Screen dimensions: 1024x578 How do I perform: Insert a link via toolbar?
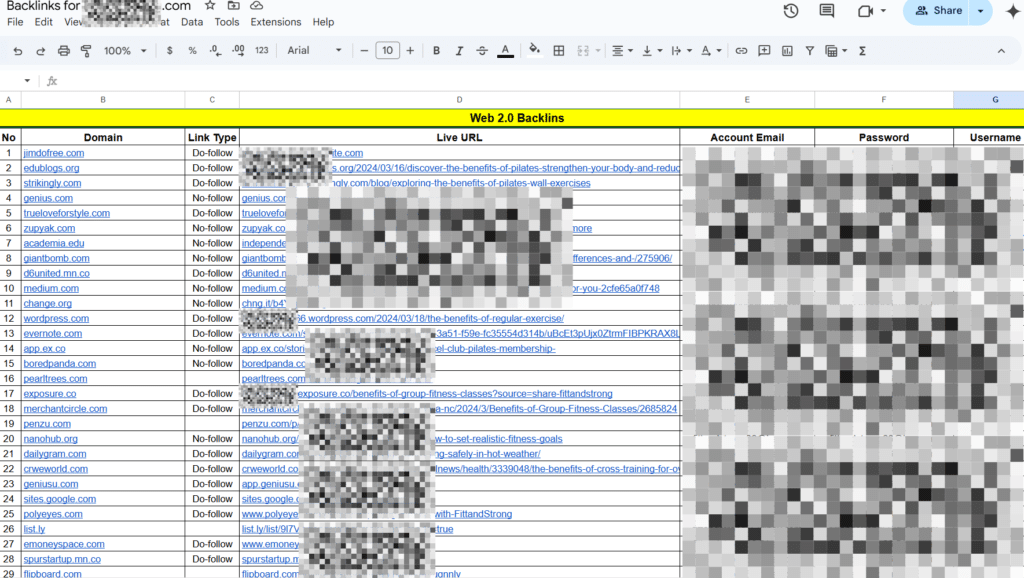click(741, 51)
